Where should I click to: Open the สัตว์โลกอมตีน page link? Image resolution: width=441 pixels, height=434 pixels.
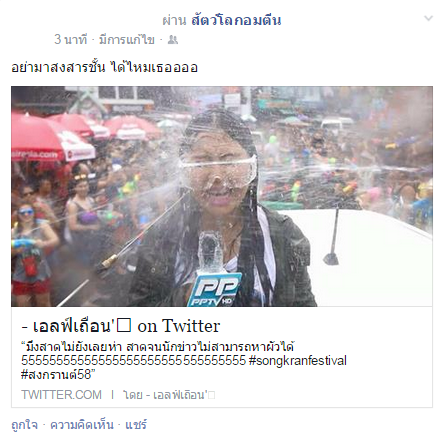coord(236,20)
